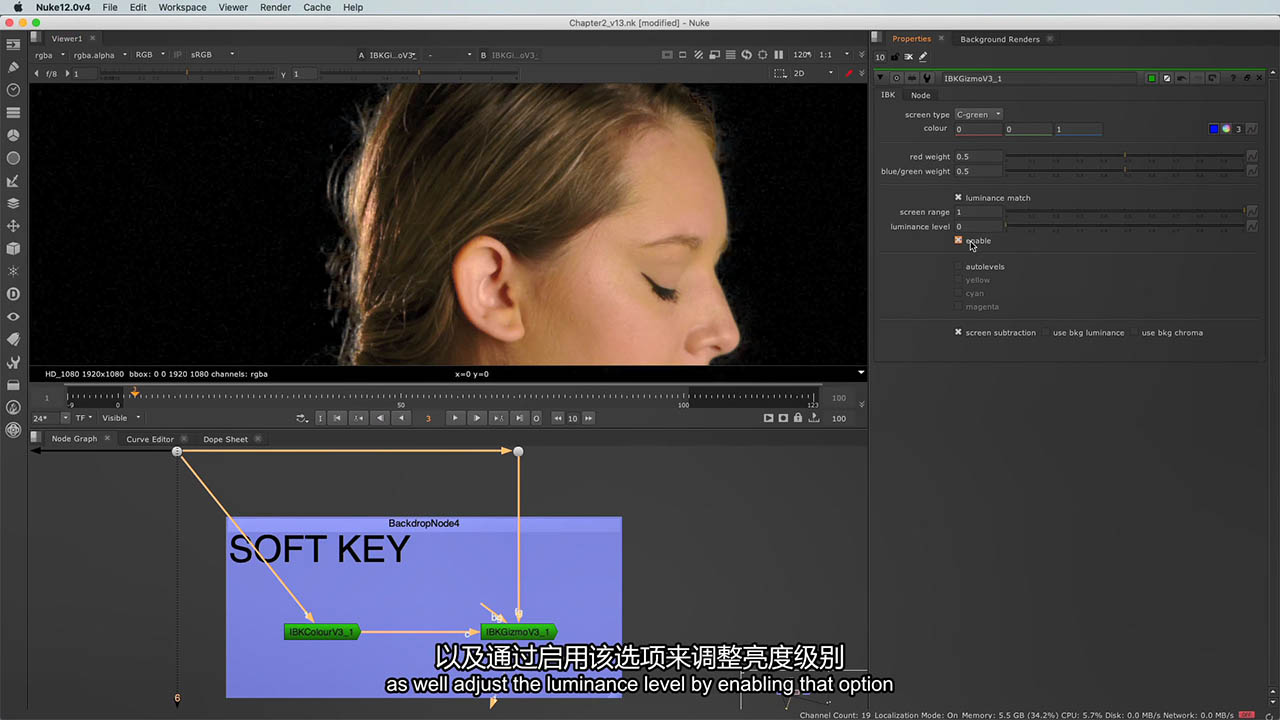Open the Particles nodes icon
Viewport: 1280px width, 720px height.
coord(14,271)
